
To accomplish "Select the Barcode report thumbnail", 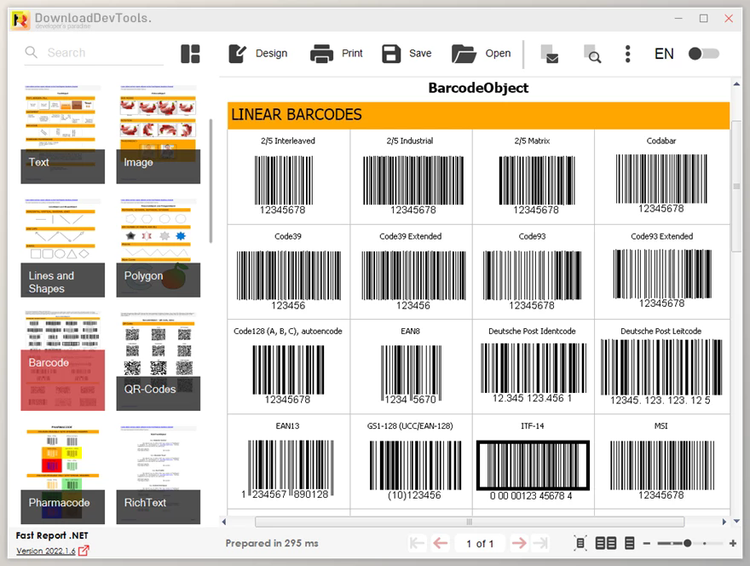I will click(63, 361).
